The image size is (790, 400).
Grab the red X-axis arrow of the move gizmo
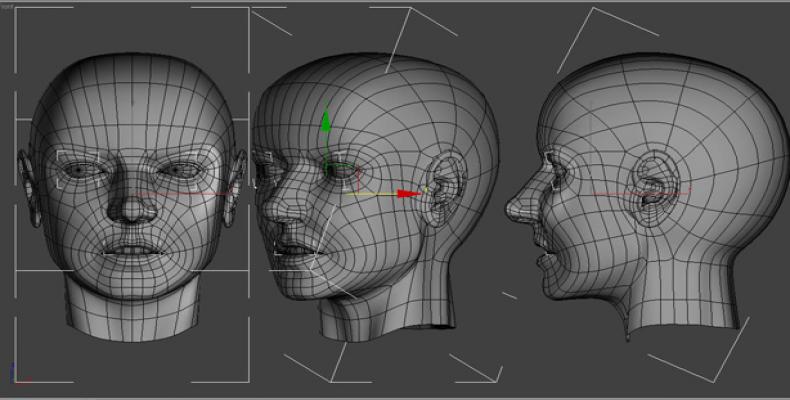pos(409,193)
